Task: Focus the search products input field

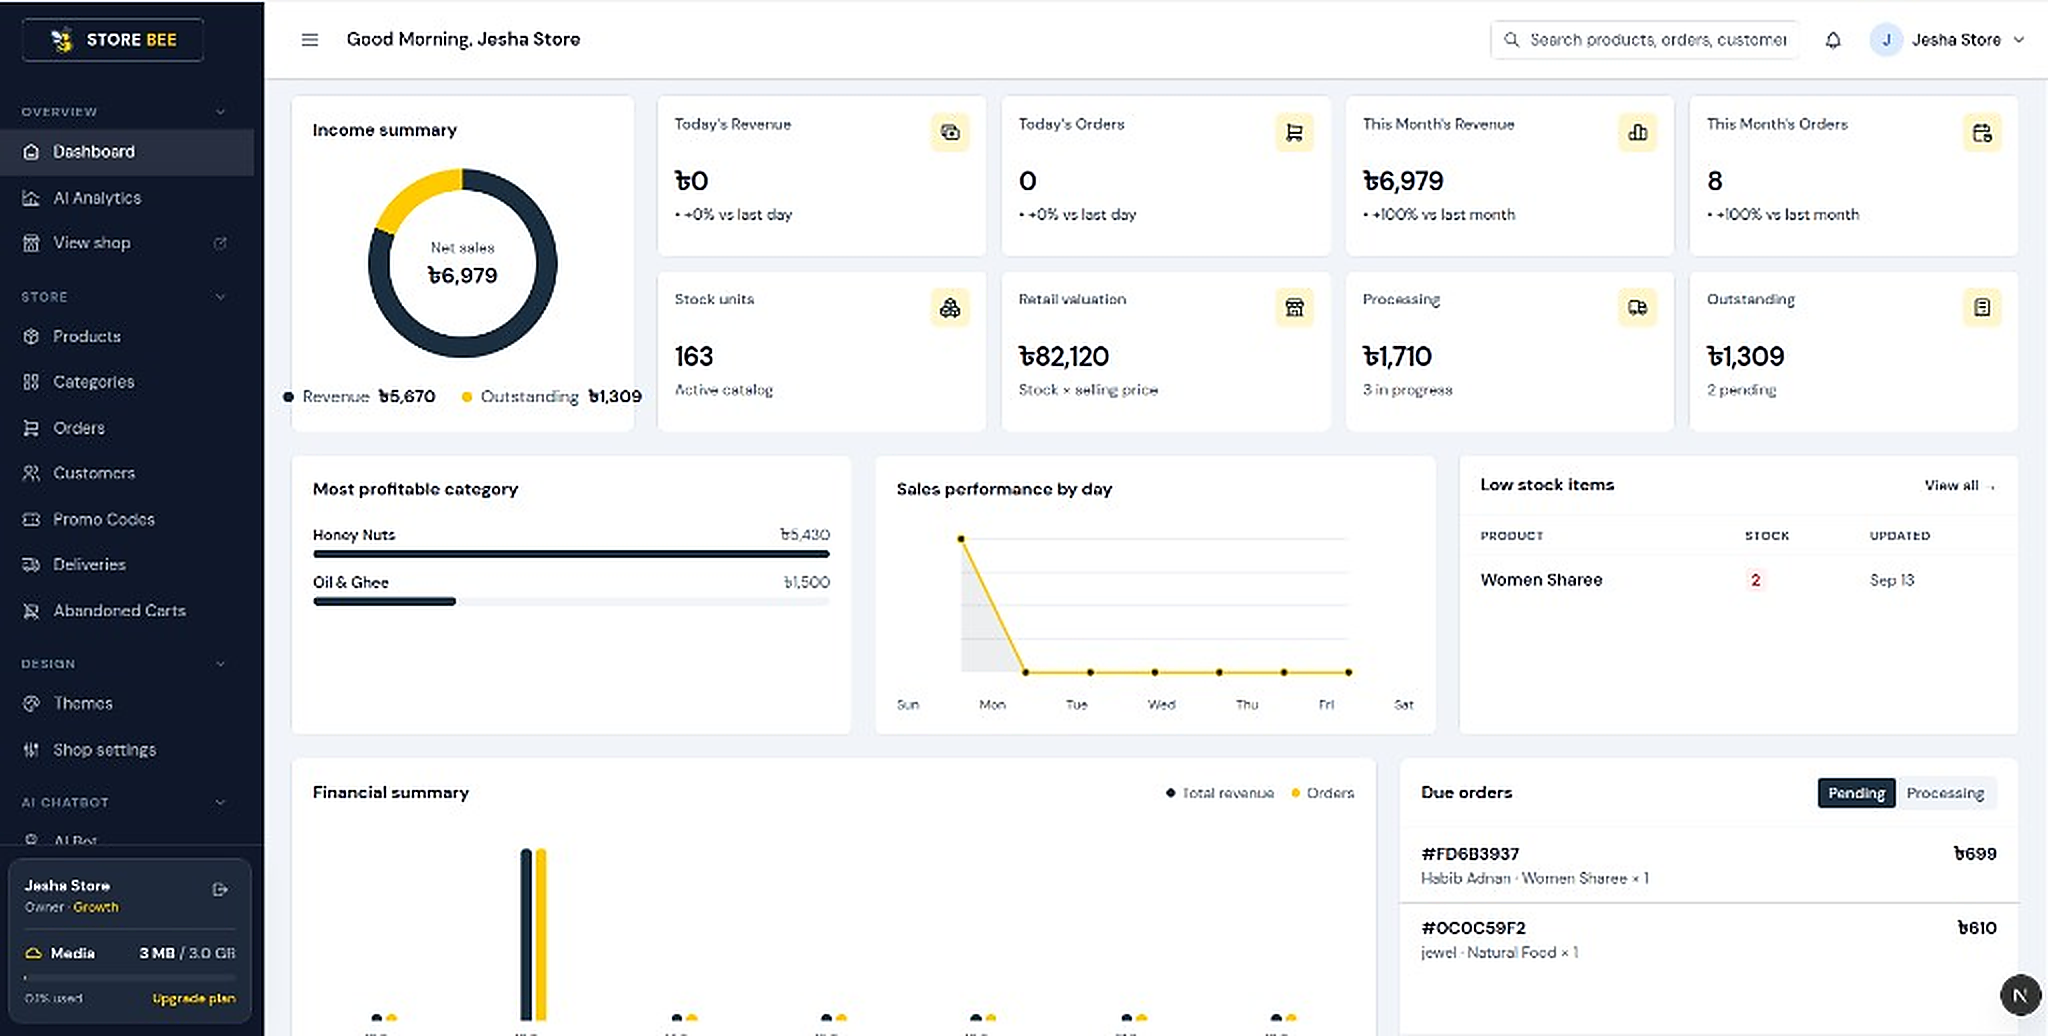Action: click(1645, 40)
